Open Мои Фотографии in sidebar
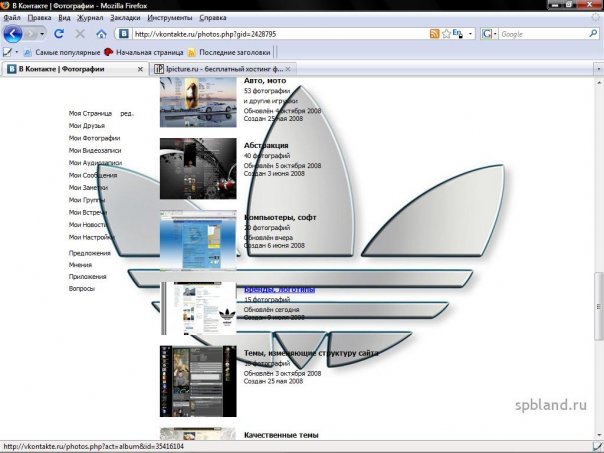 (94, 138)
